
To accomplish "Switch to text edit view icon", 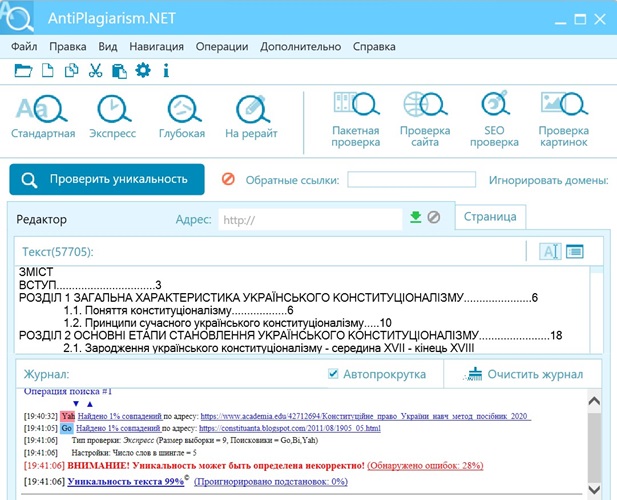I will 550,251.
